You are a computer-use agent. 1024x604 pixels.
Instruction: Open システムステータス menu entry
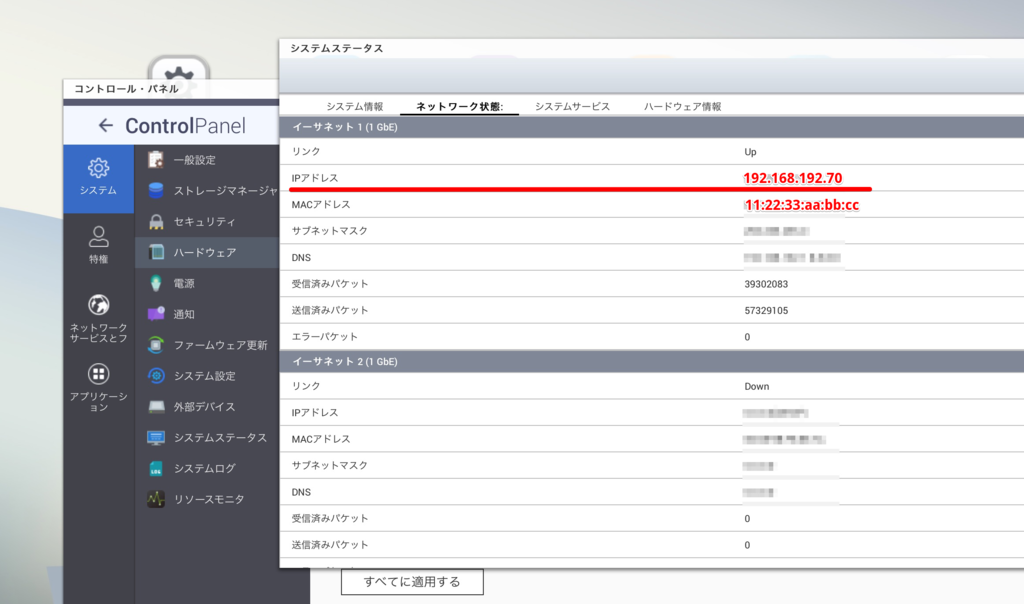click(x=206, y=437)
